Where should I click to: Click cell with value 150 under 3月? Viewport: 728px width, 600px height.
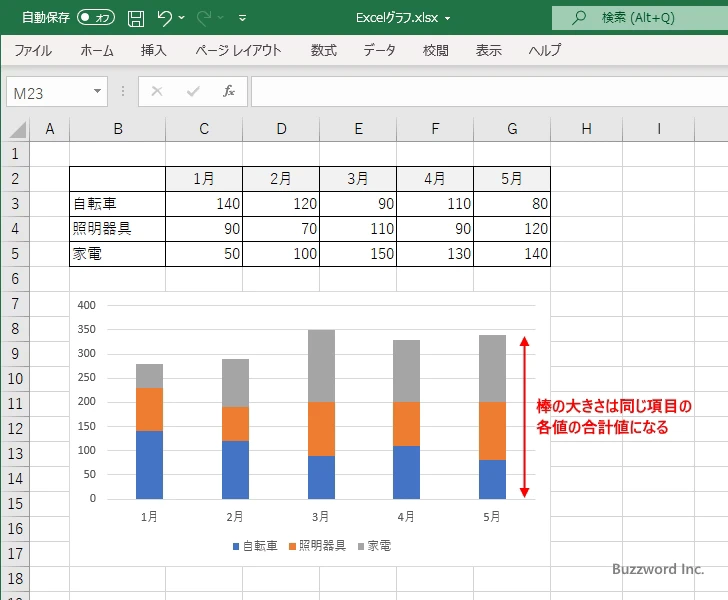(x=358, y=254)
